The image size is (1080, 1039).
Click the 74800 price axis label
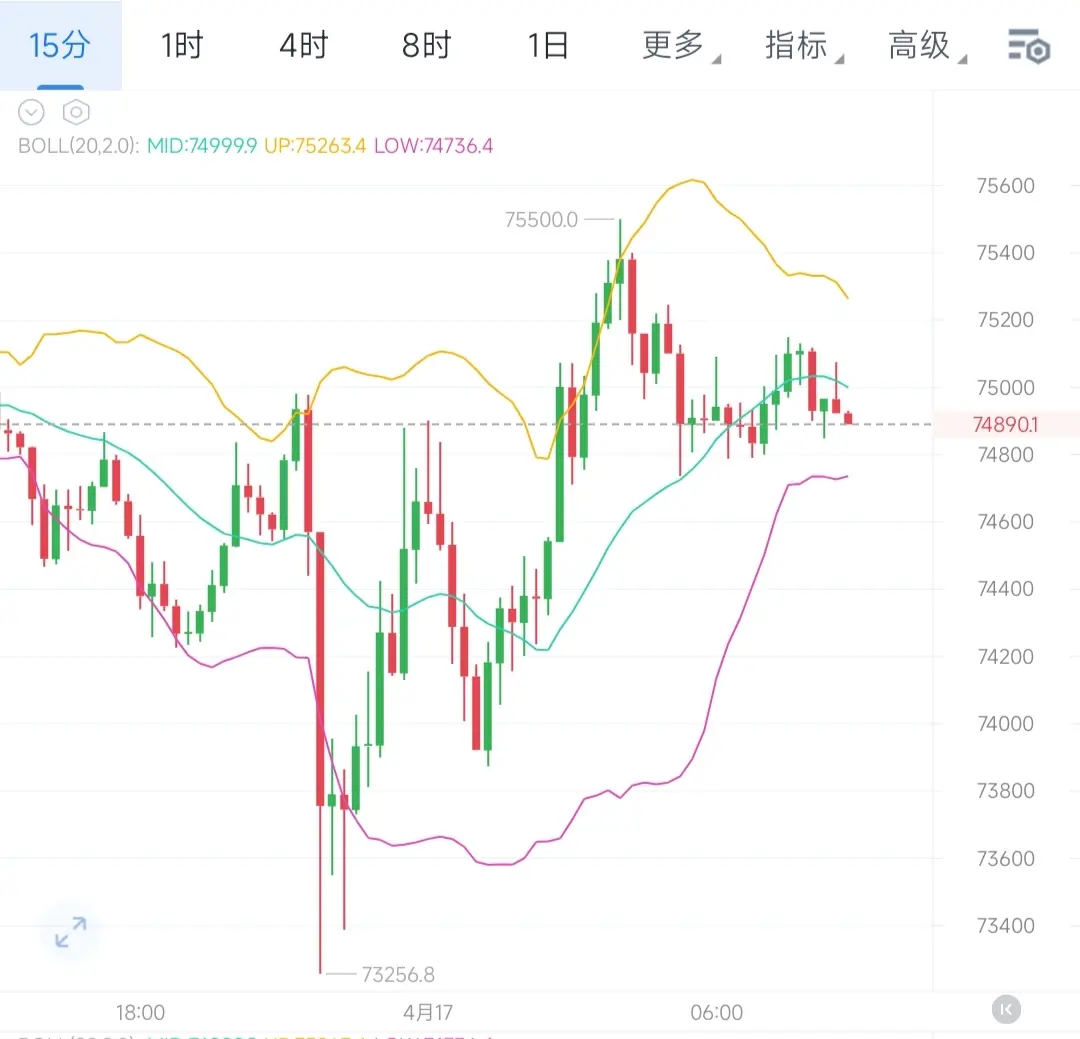pyautogui.click(x=1006, y=455)
